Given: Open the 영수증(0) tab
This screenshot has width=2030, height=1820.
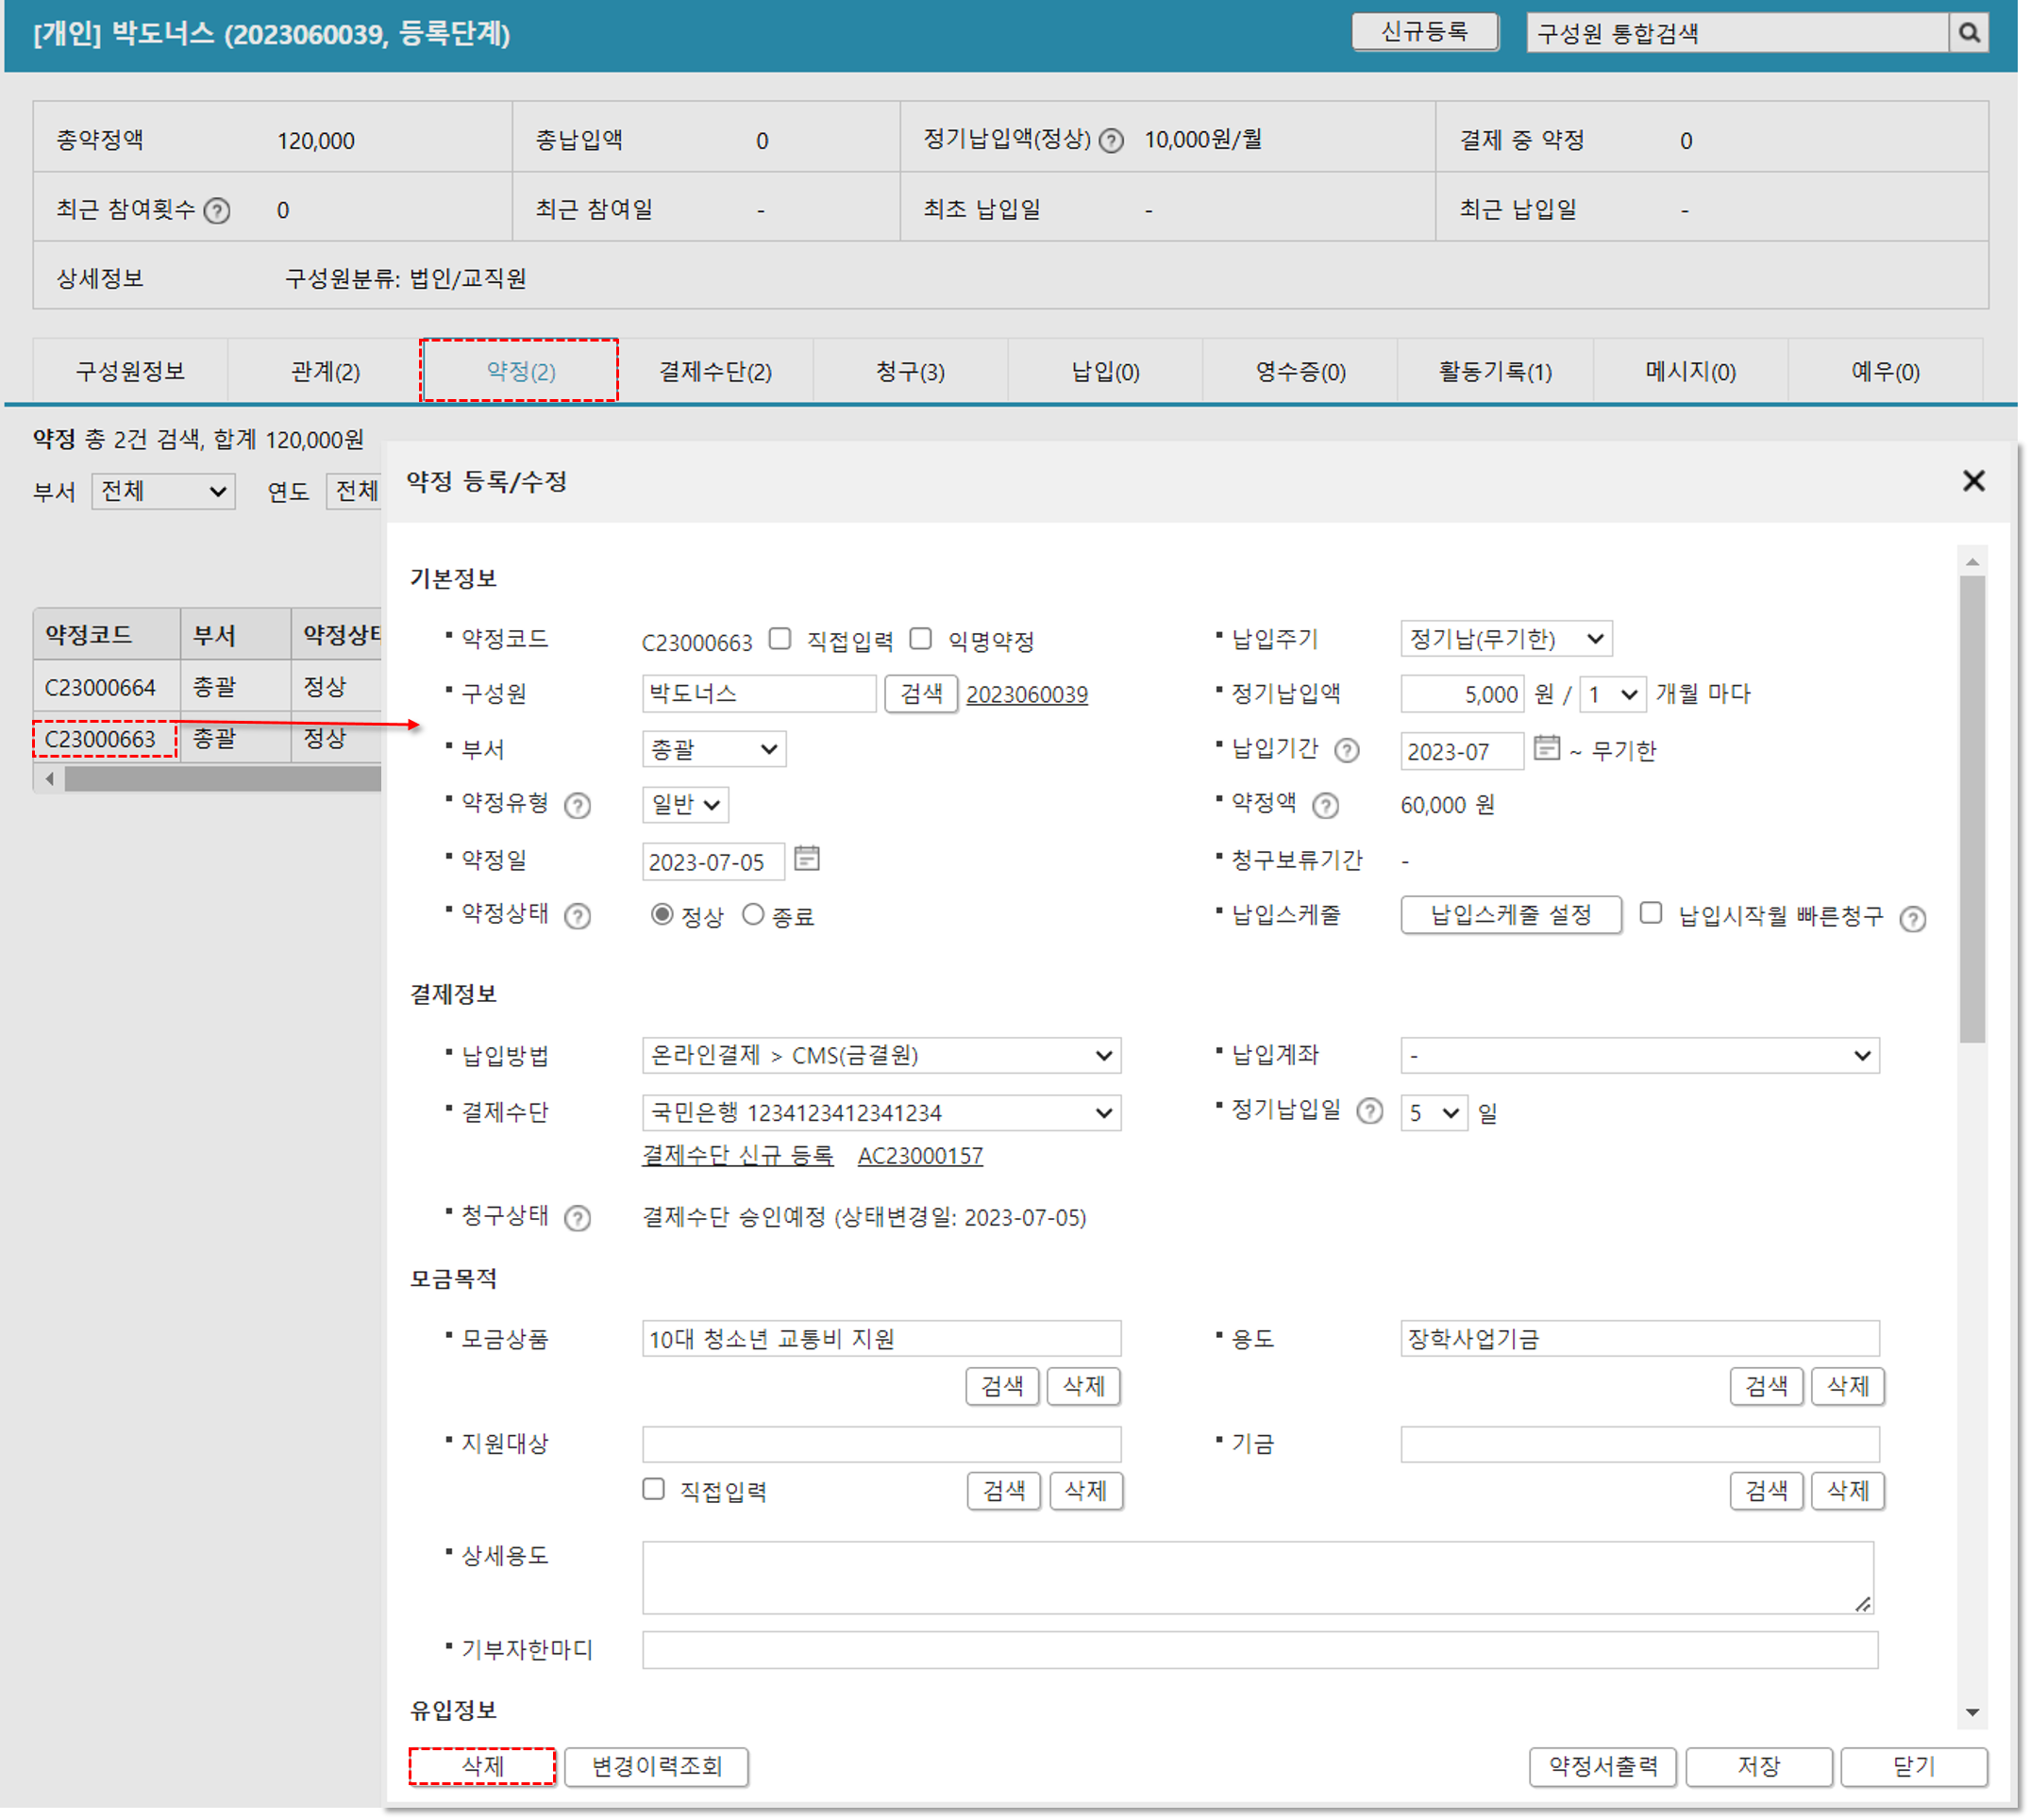Looking at the screenshot, I should coord(1301,372).
